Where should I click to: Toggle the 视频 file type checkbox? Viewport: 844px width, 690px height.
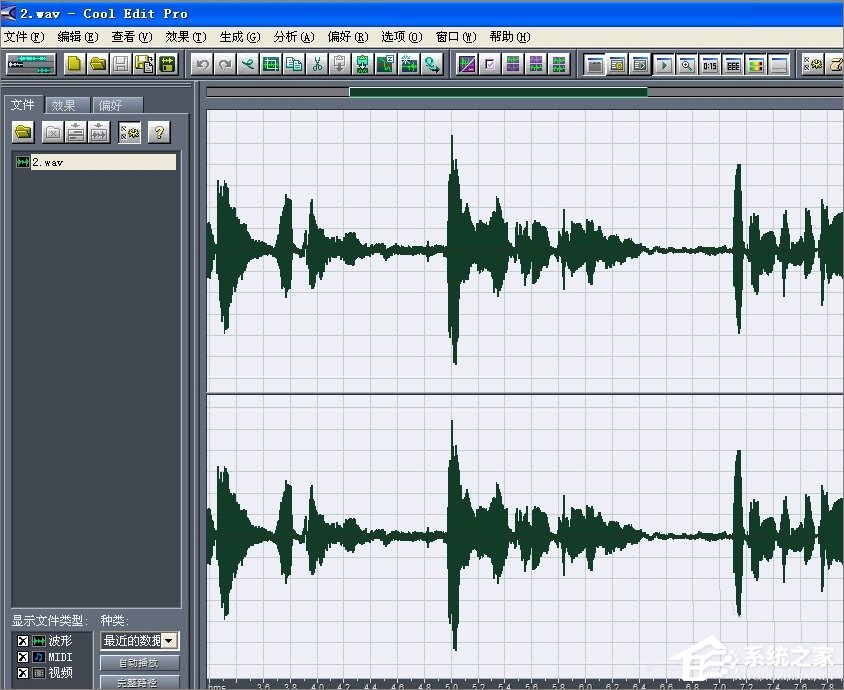(x=22, y=673)
